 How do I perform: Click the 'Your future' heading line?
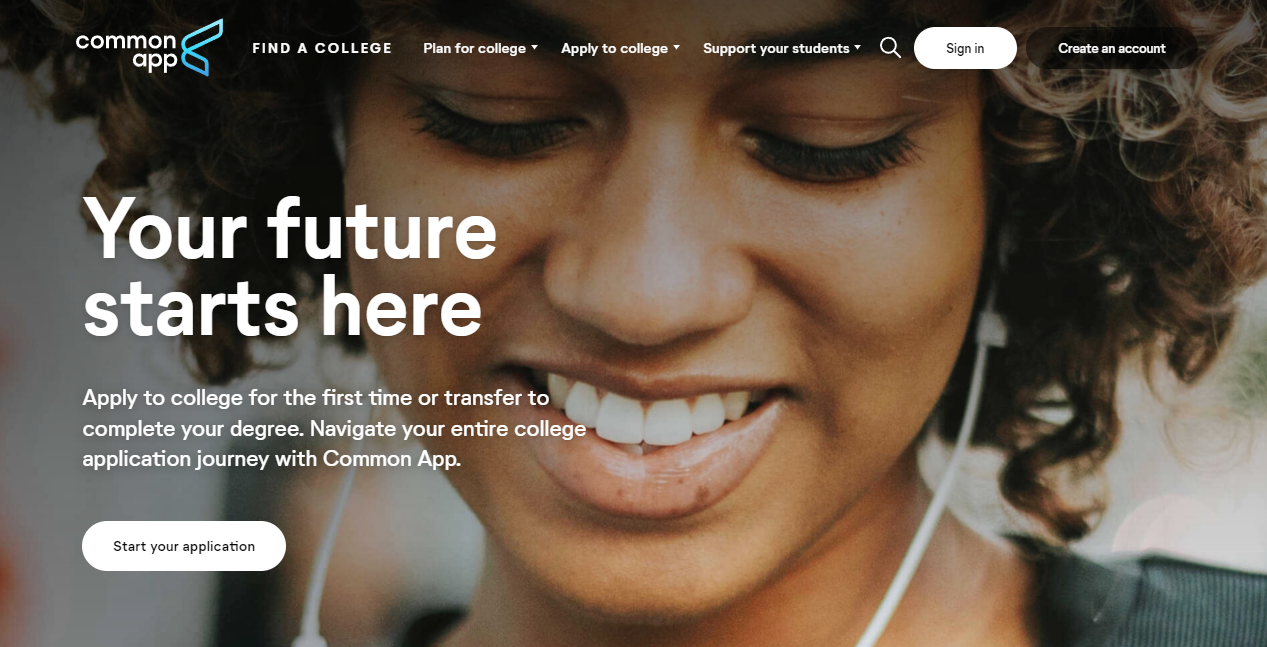point(290,229)
